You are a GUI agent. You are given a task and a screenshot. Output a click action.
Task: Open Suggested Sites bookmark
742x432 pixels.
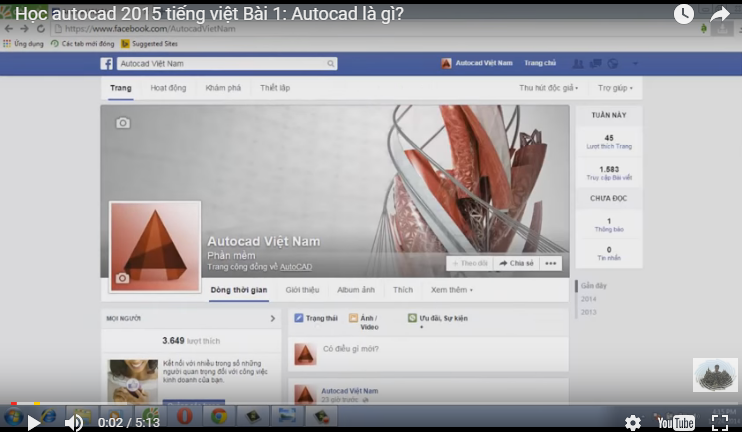click(150, 44)
